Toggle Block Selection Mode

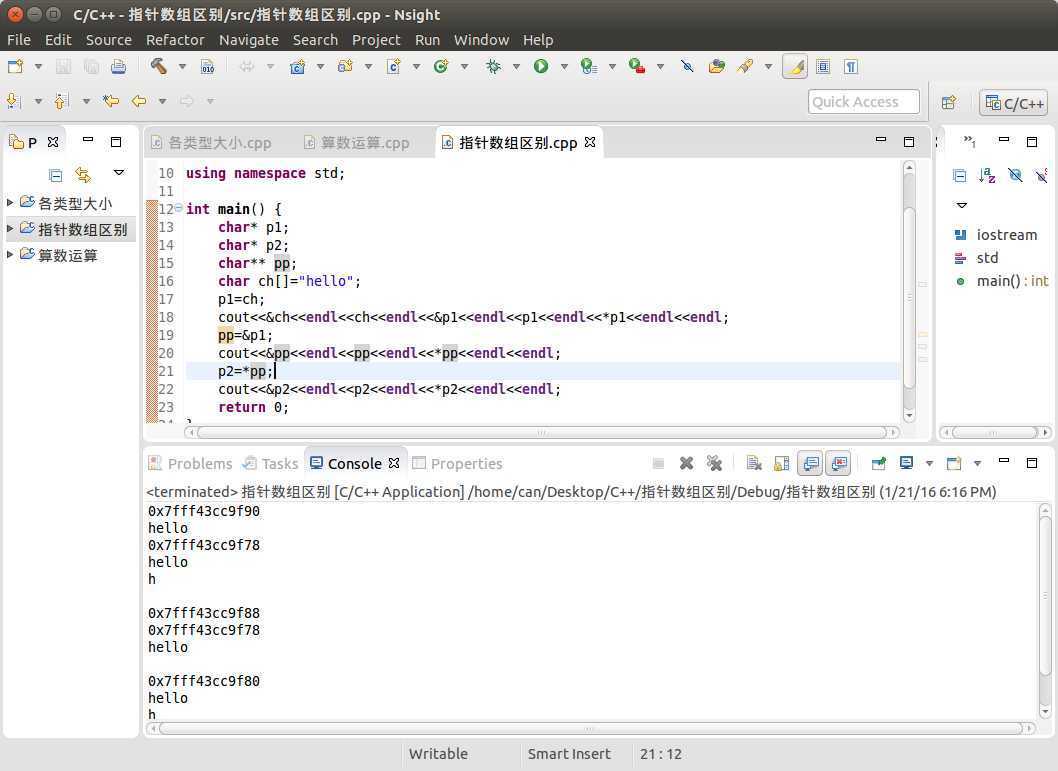coord(823,66)
